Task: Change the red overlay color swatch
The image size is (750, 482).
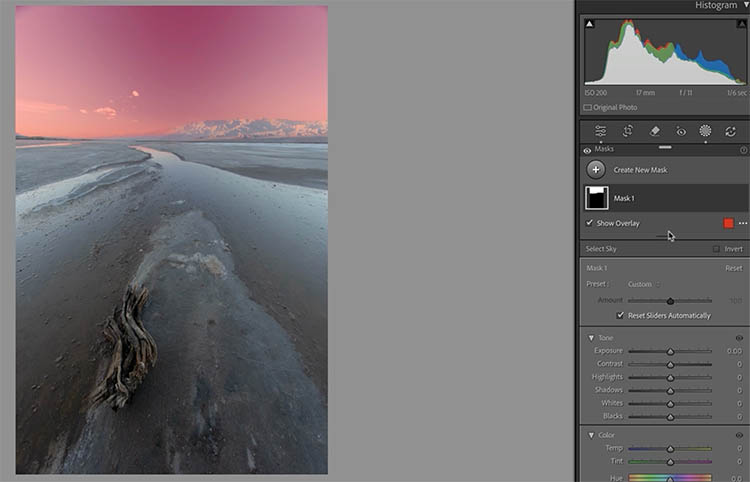Action: tap(728, 223)
